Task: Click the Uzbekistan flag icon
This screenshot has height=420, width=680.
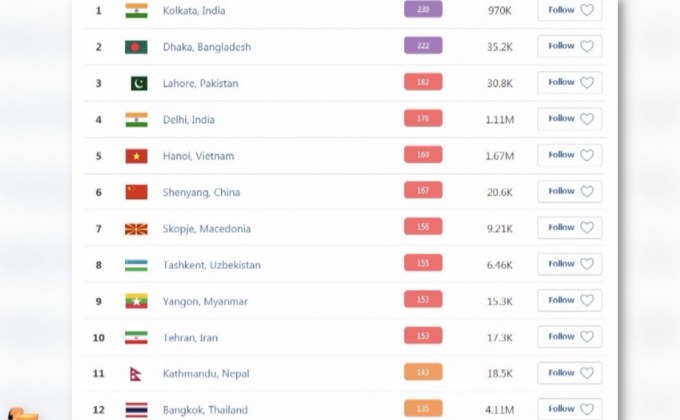Action: [x=136, y=265]
